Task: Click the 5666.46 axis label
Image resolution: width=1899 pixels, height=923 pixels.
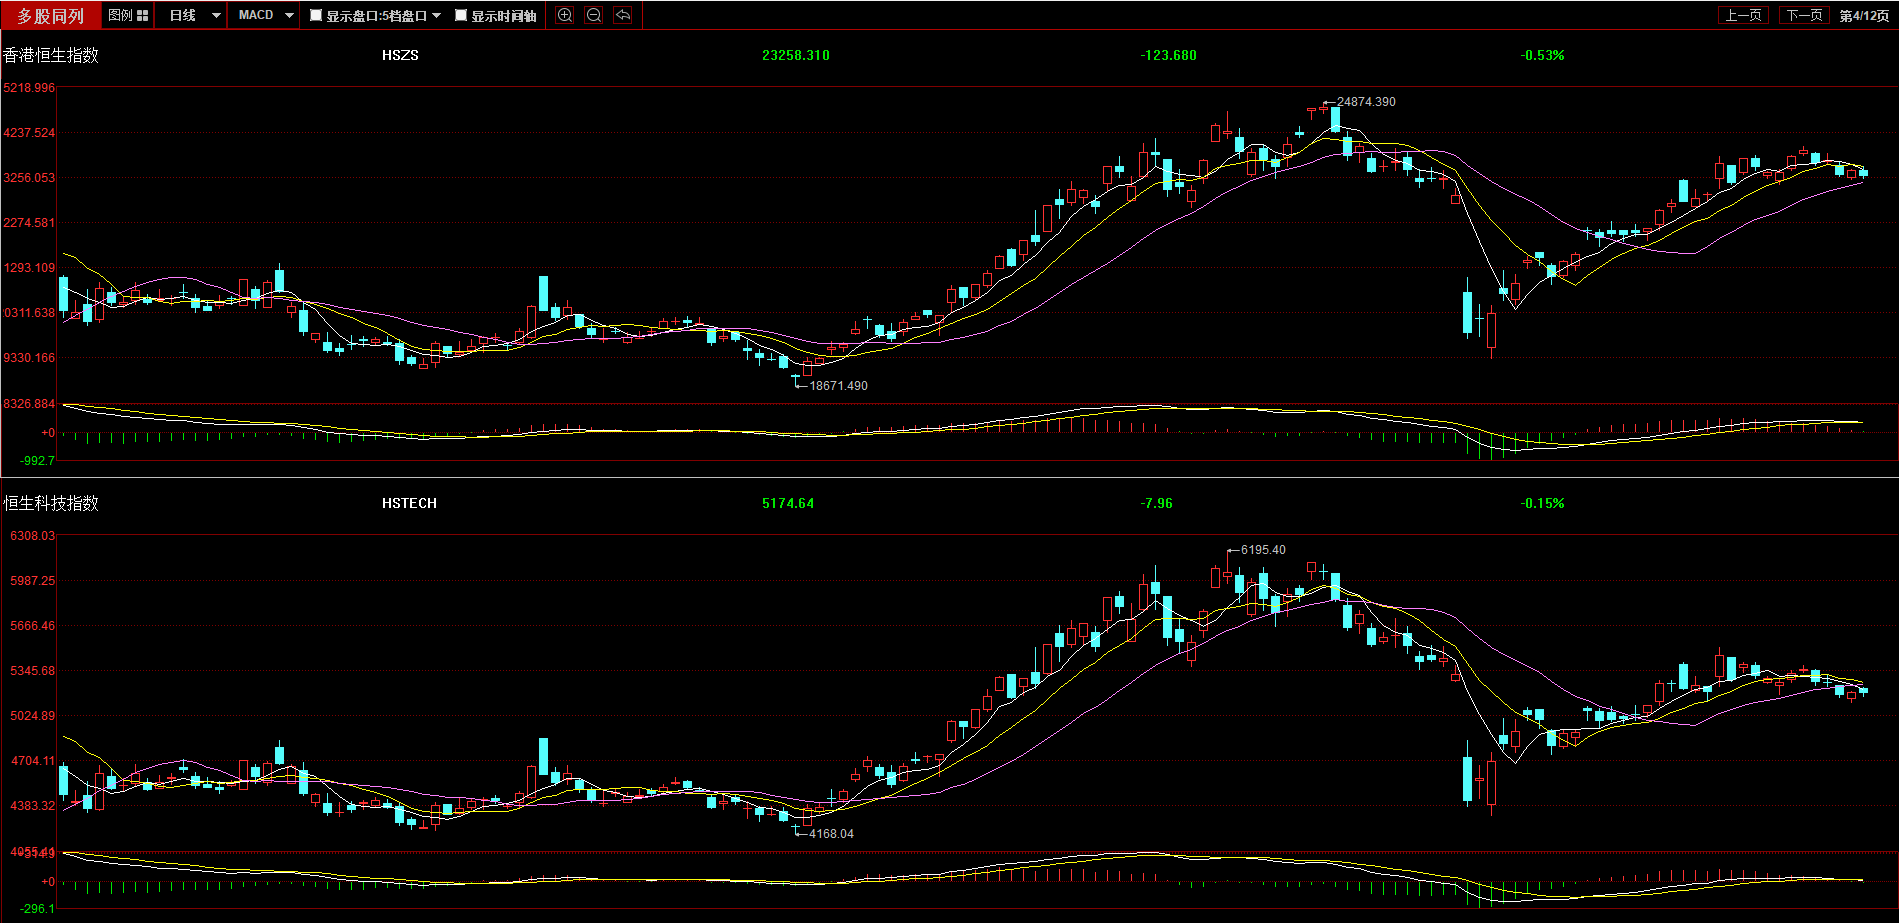Action: 33,626
